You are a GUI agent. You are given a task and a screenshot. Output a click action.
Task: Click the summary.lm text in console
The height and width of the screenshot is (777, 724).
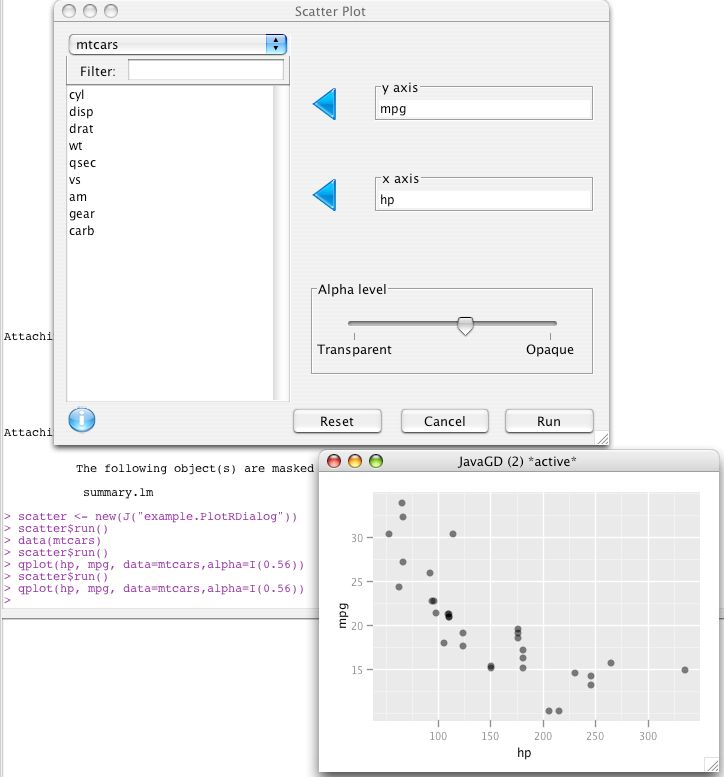[118, 493]
